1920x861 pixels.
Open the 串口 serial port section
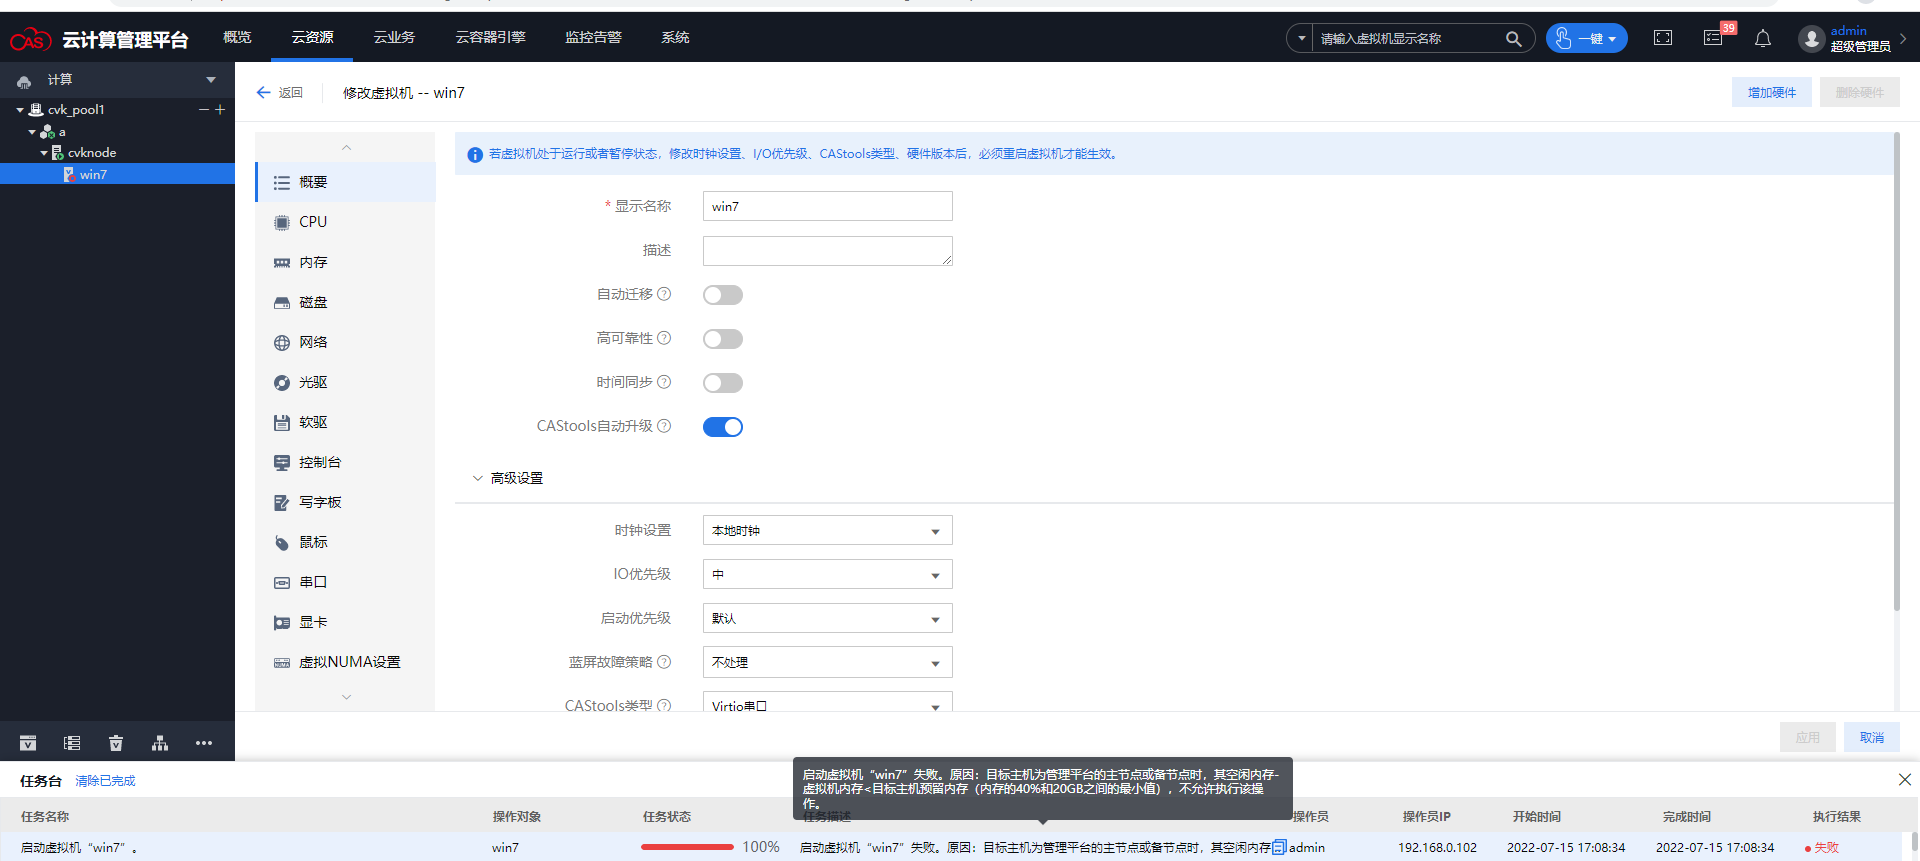[x=346, y=582]
